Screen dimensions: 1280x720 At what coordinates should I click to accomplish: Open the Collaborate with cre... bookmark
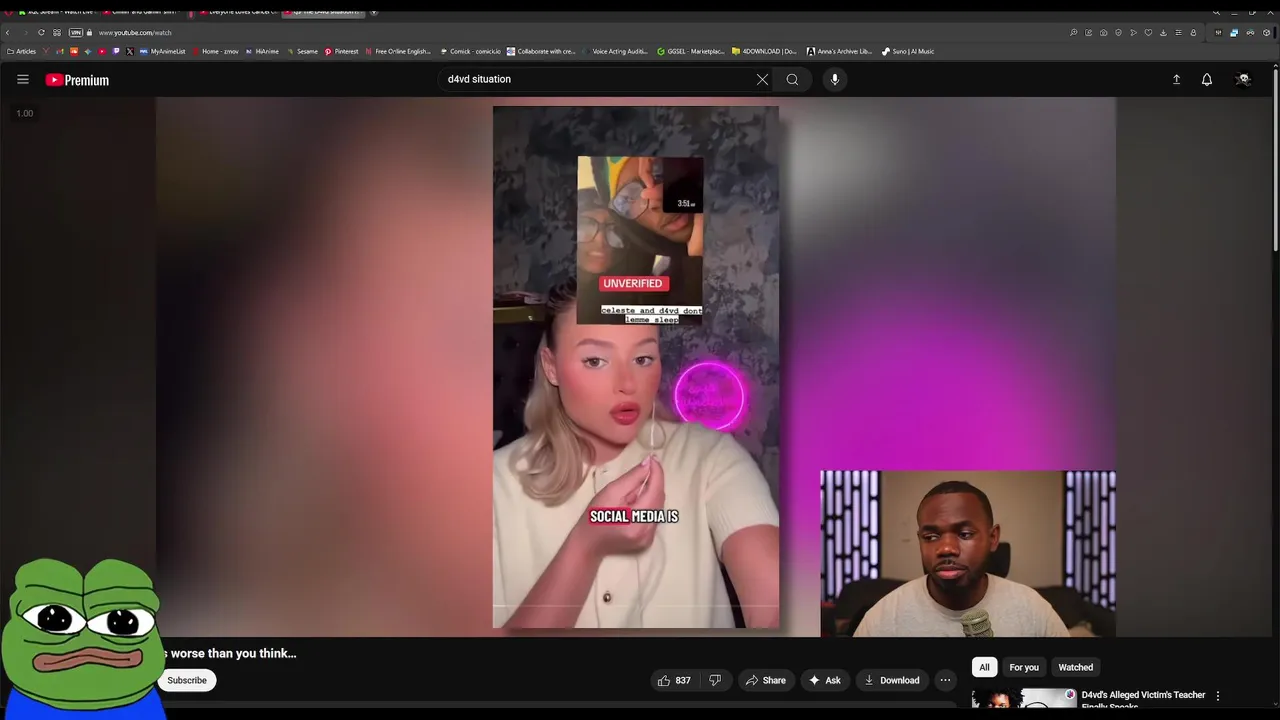[541, 51]
